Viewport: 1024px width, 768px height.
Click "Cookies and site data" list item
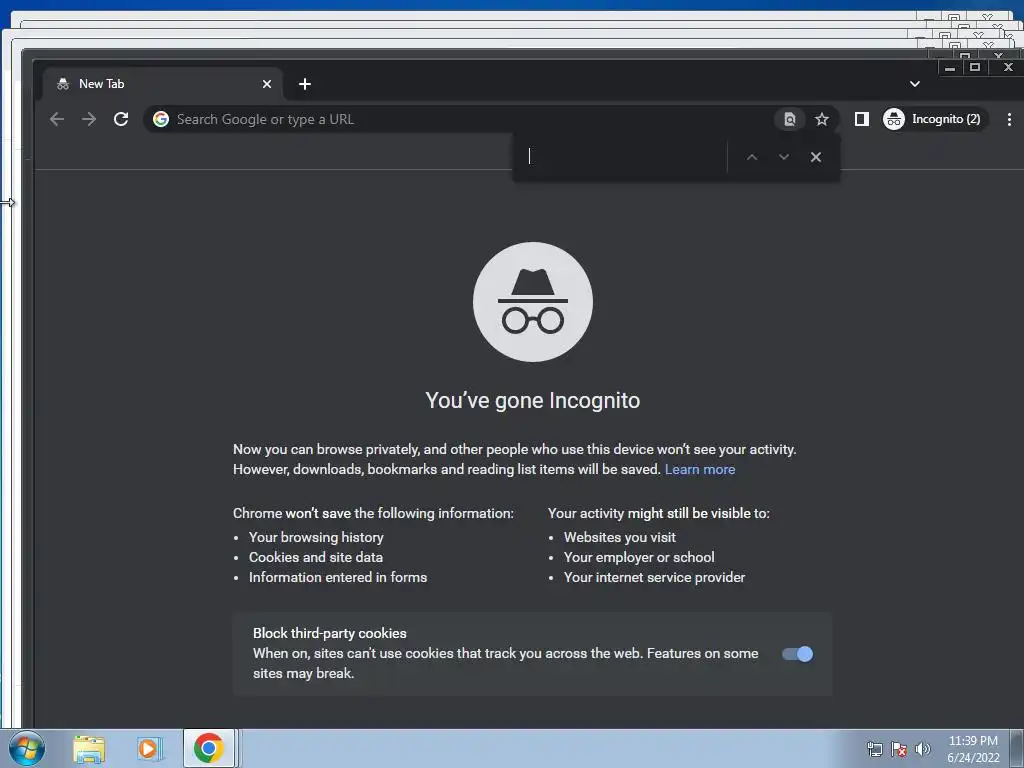click(315, 558)
